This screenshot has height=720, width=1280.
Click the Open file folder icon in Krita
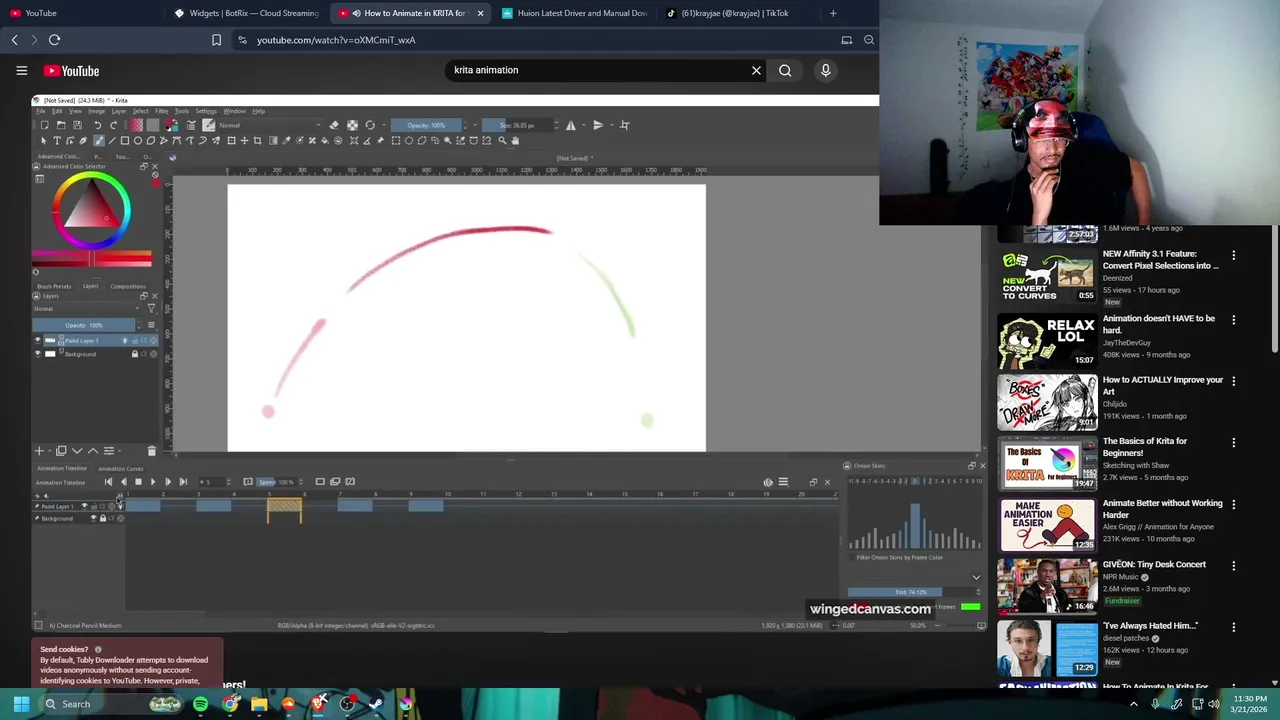tap(61, 125)
